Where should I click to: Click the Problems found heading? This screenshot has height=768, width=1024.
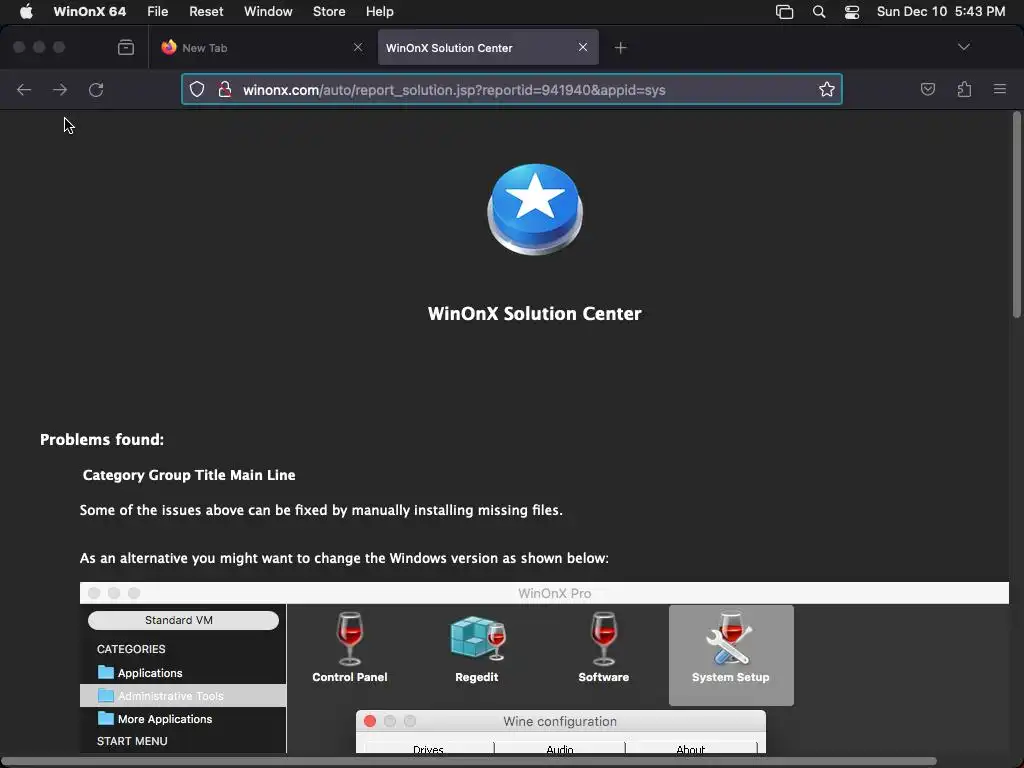[102, 440]
